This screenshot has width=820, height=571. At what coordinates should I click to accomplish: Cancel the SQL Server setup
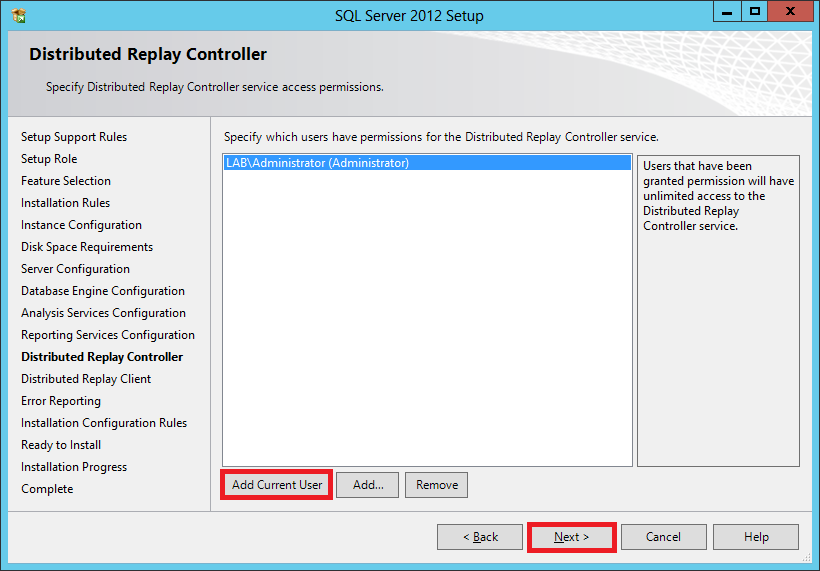click(x=663, y=537)
